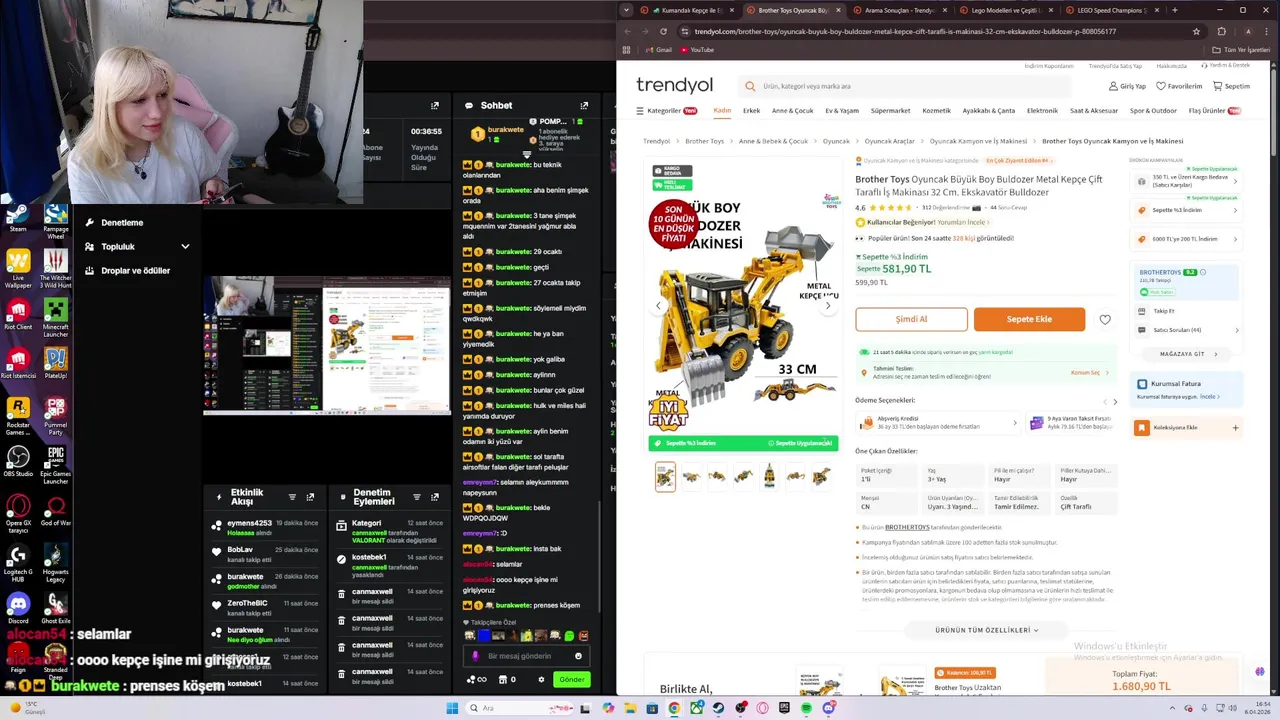Switch to the Arama Sonuçları browser tab
The height and width of the screenshot is (720, 1280).
(898, 10)
